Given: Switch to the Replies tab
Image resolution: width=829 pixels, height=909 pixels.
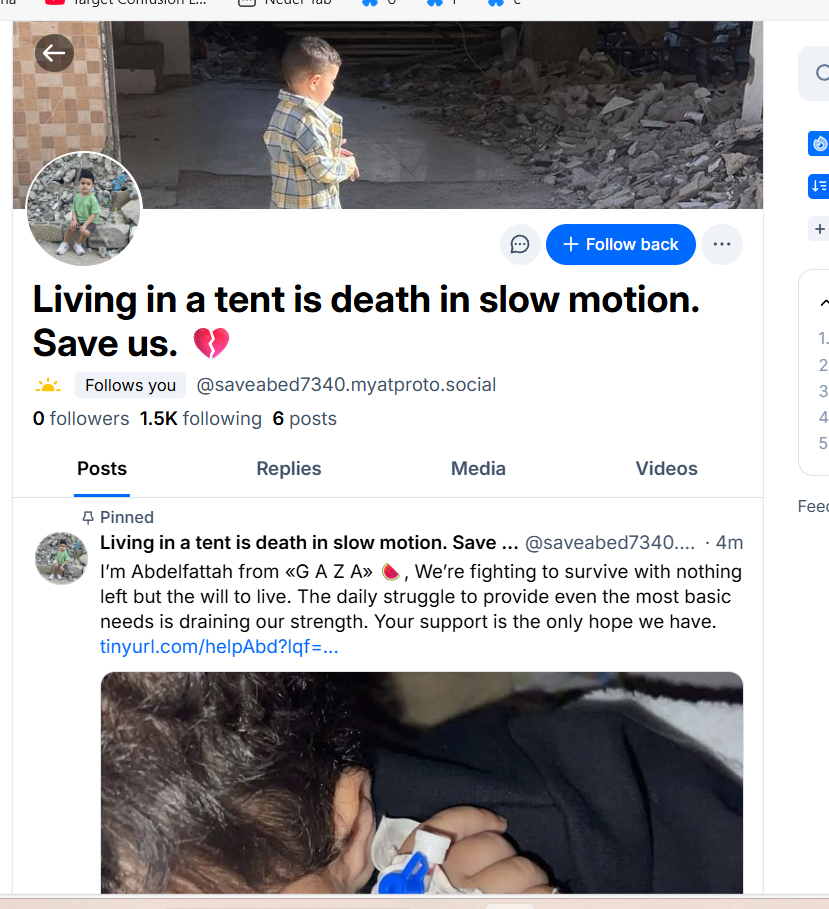Looking at the screenshot, I should point(289,468).
